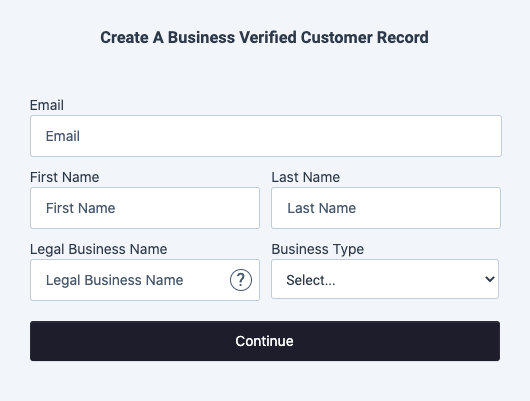Open the Business Type dropdown
The width and height of the screenshot is (530, 401).
point(385,279)
